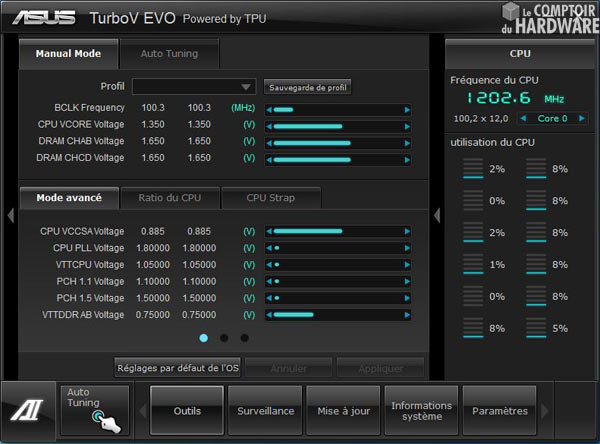The image size is (600, 444).
Task: Switch to the Auto Tuning tab
Action: 169,54
